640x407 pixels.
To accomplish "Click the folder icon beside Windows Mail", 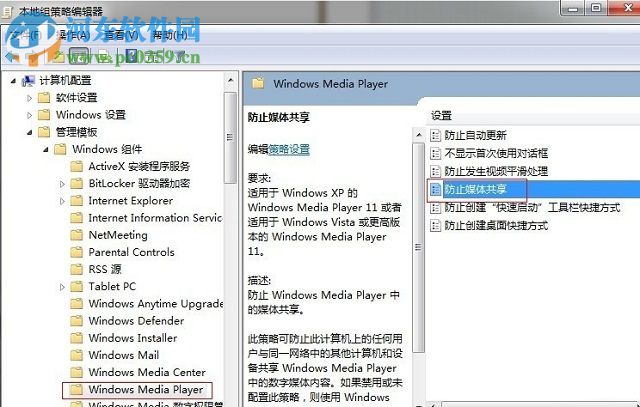I will click(x=76, y=355).
